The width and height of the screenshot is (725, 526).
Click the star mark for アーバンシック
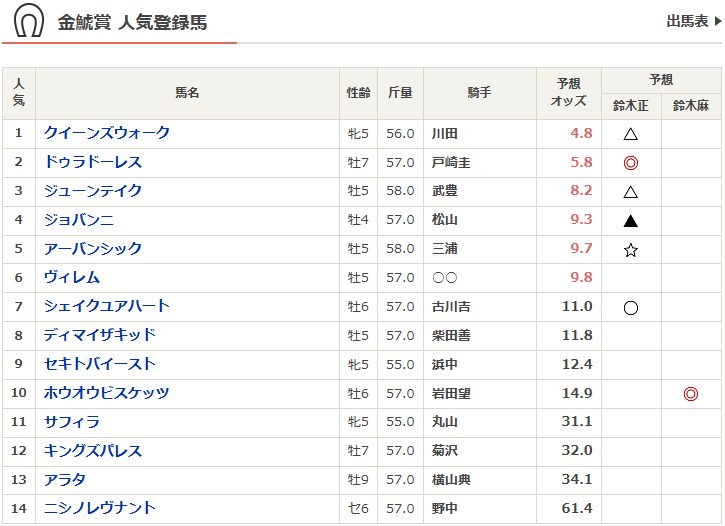(630, 250)
